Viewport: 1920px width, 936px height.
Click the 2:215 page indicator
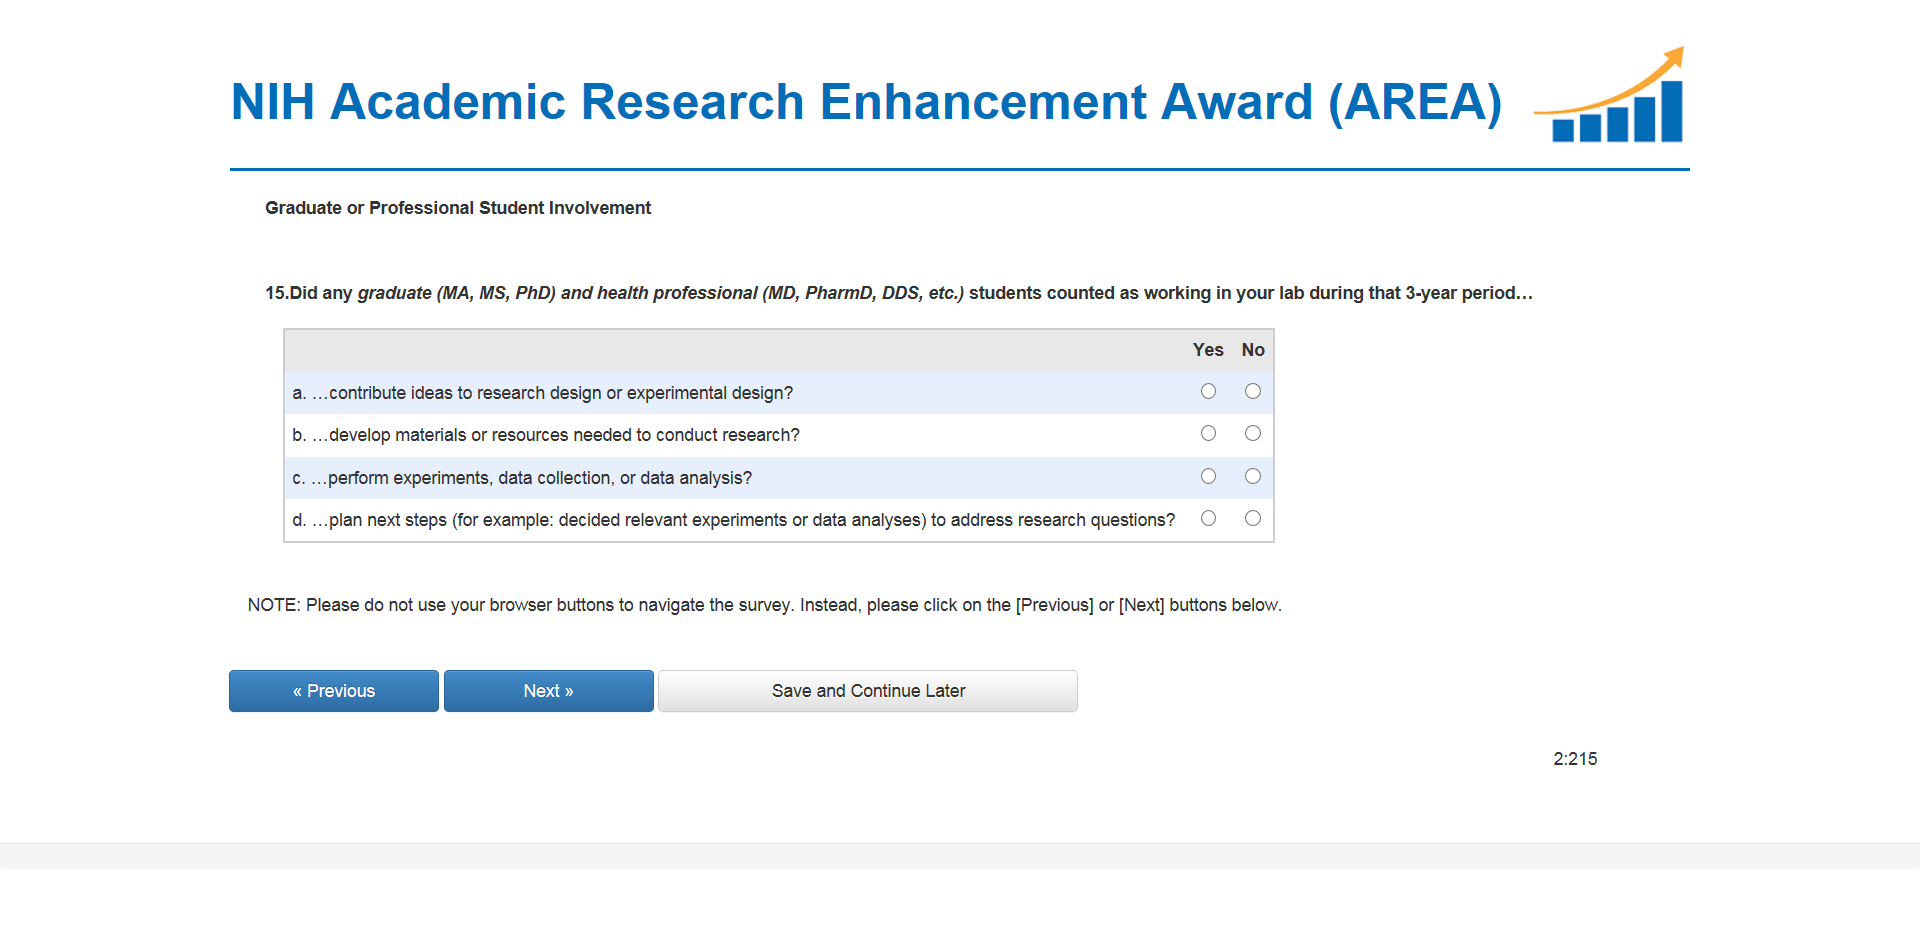[1575, 759]
